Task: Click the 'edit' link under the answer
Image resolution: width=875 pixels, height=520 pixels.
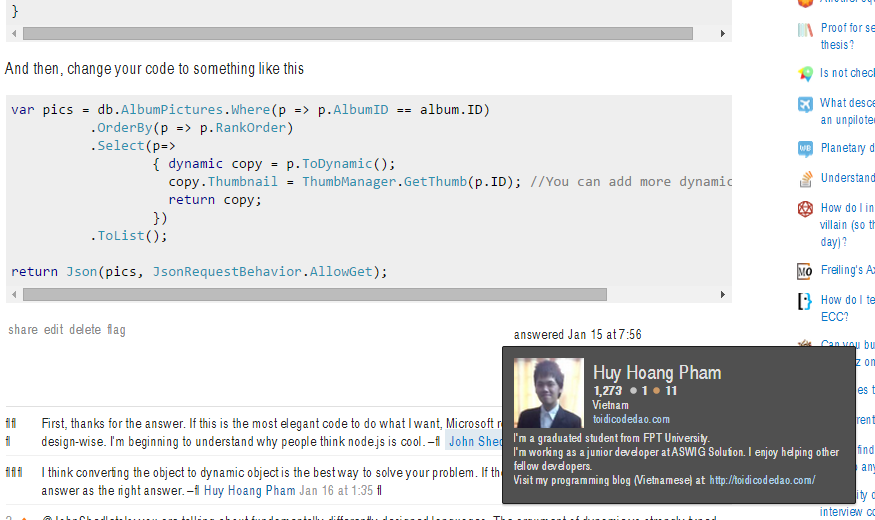Action: 53,330
